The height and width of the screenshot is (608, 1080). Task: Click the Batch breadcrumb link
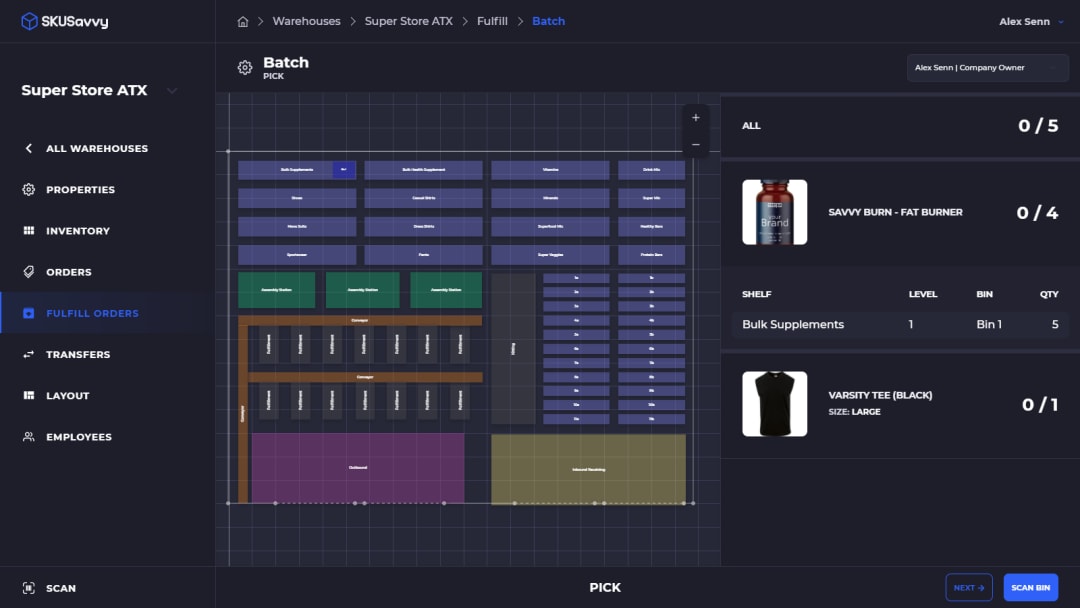(x=548, y=21)
